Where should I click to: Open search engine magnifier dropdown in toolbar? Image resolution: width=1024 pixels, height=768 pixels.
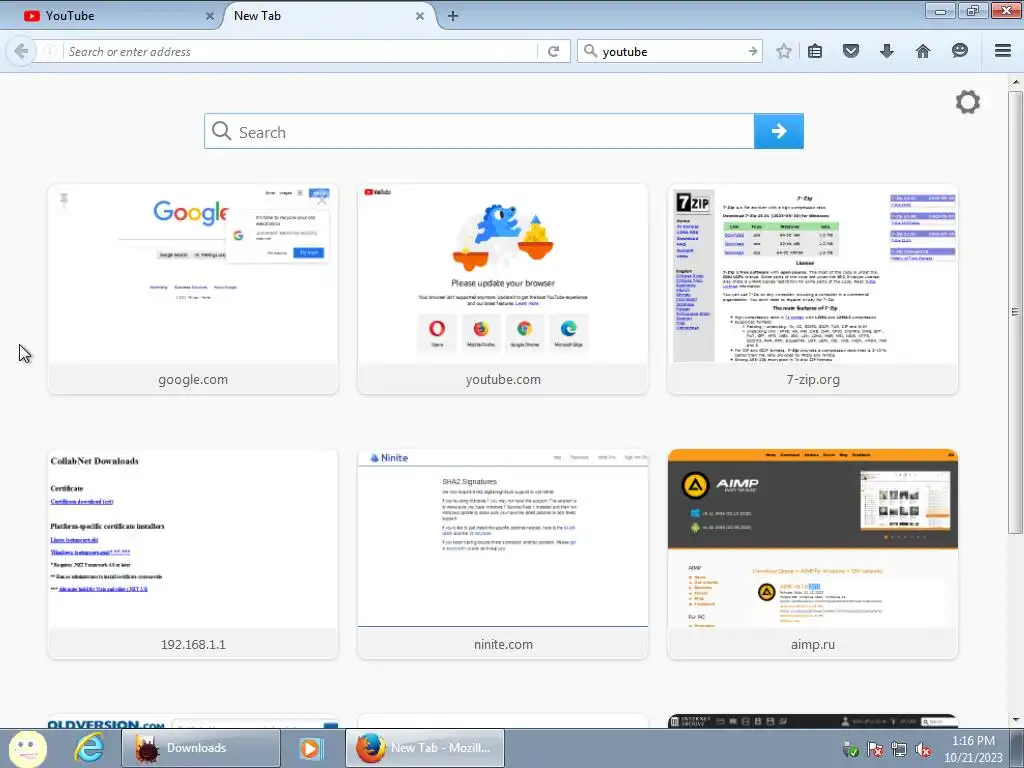tap(590, 51)
